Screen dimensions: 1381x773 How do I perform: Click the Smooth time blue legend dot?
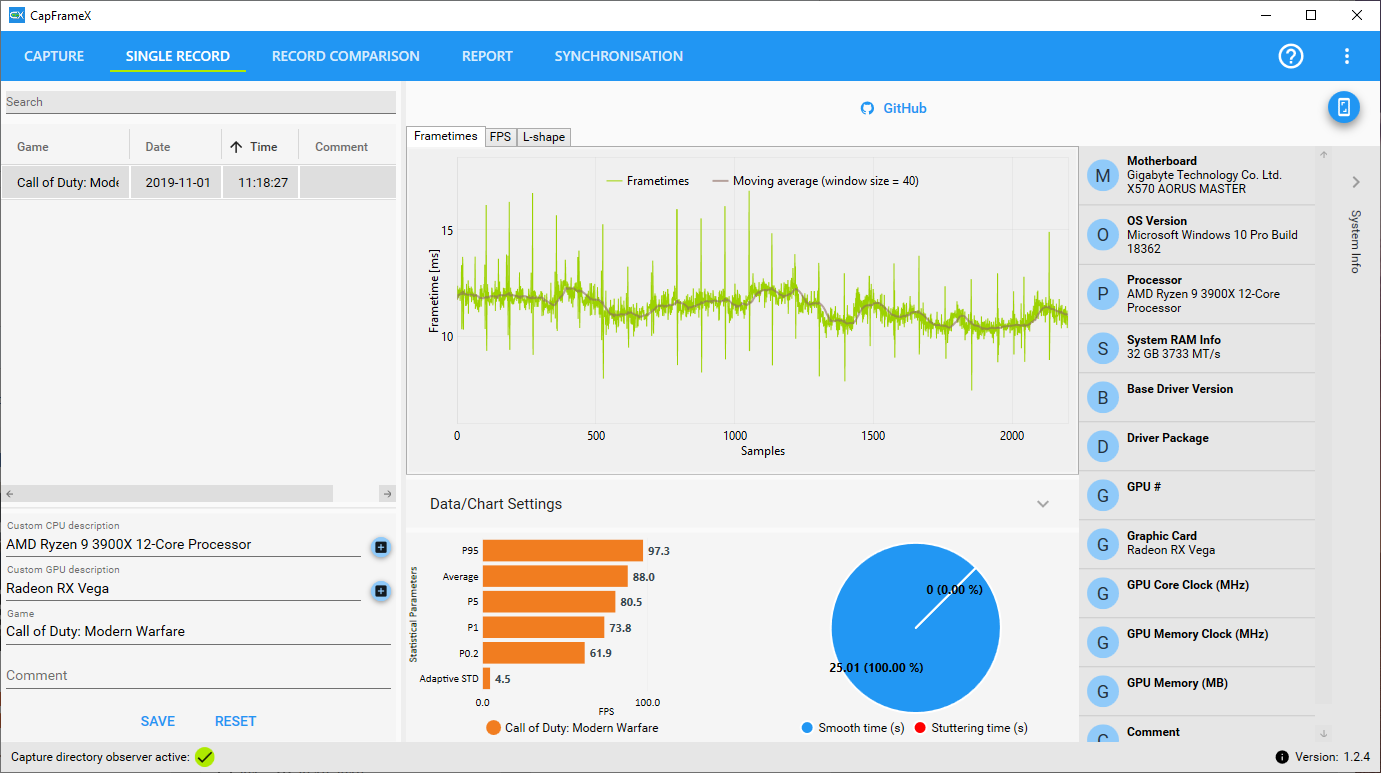click(x=808, y=728)
